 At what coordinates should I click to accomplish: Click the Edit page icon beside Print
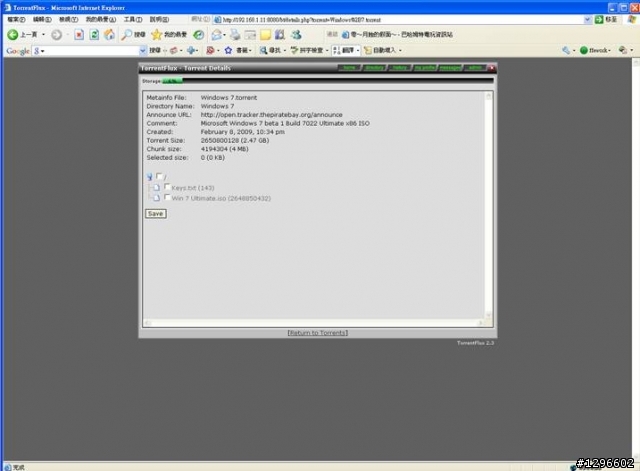(x=250, y=35)
